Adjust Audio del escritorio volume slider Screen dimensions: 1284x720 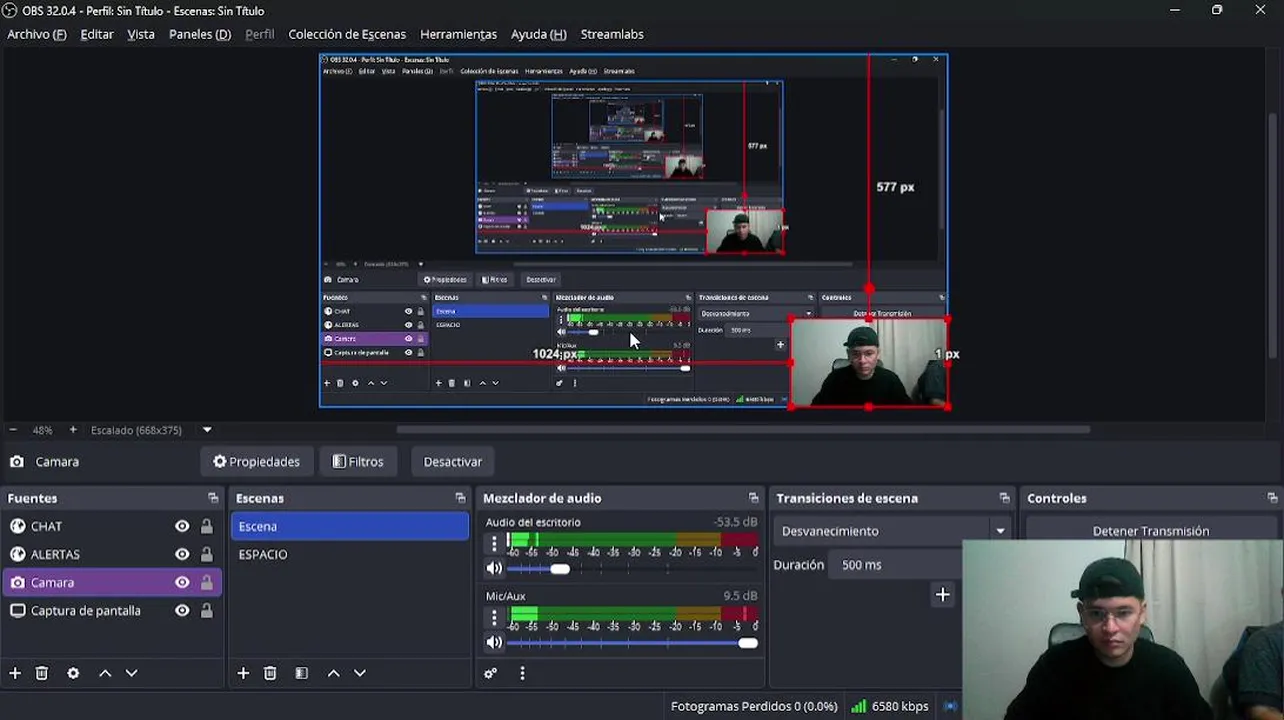560,569
